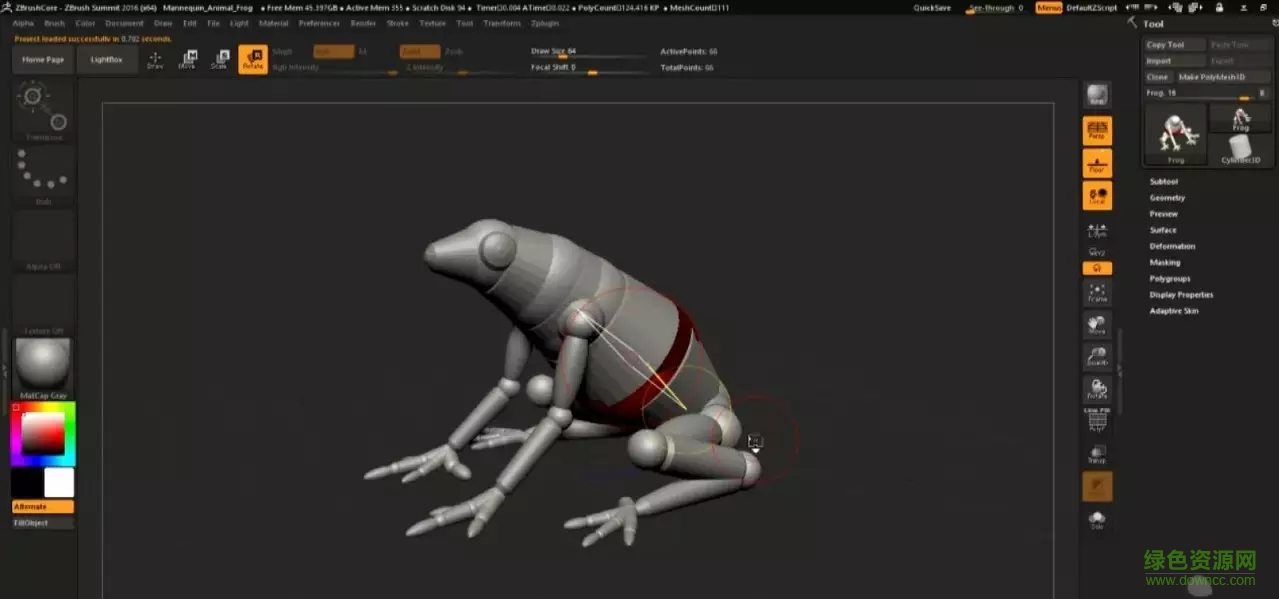Image resolution: width=1279 pixels, height=599 pixels.
Task: Activate the Draw tool
Action: [x=155, y=60]
